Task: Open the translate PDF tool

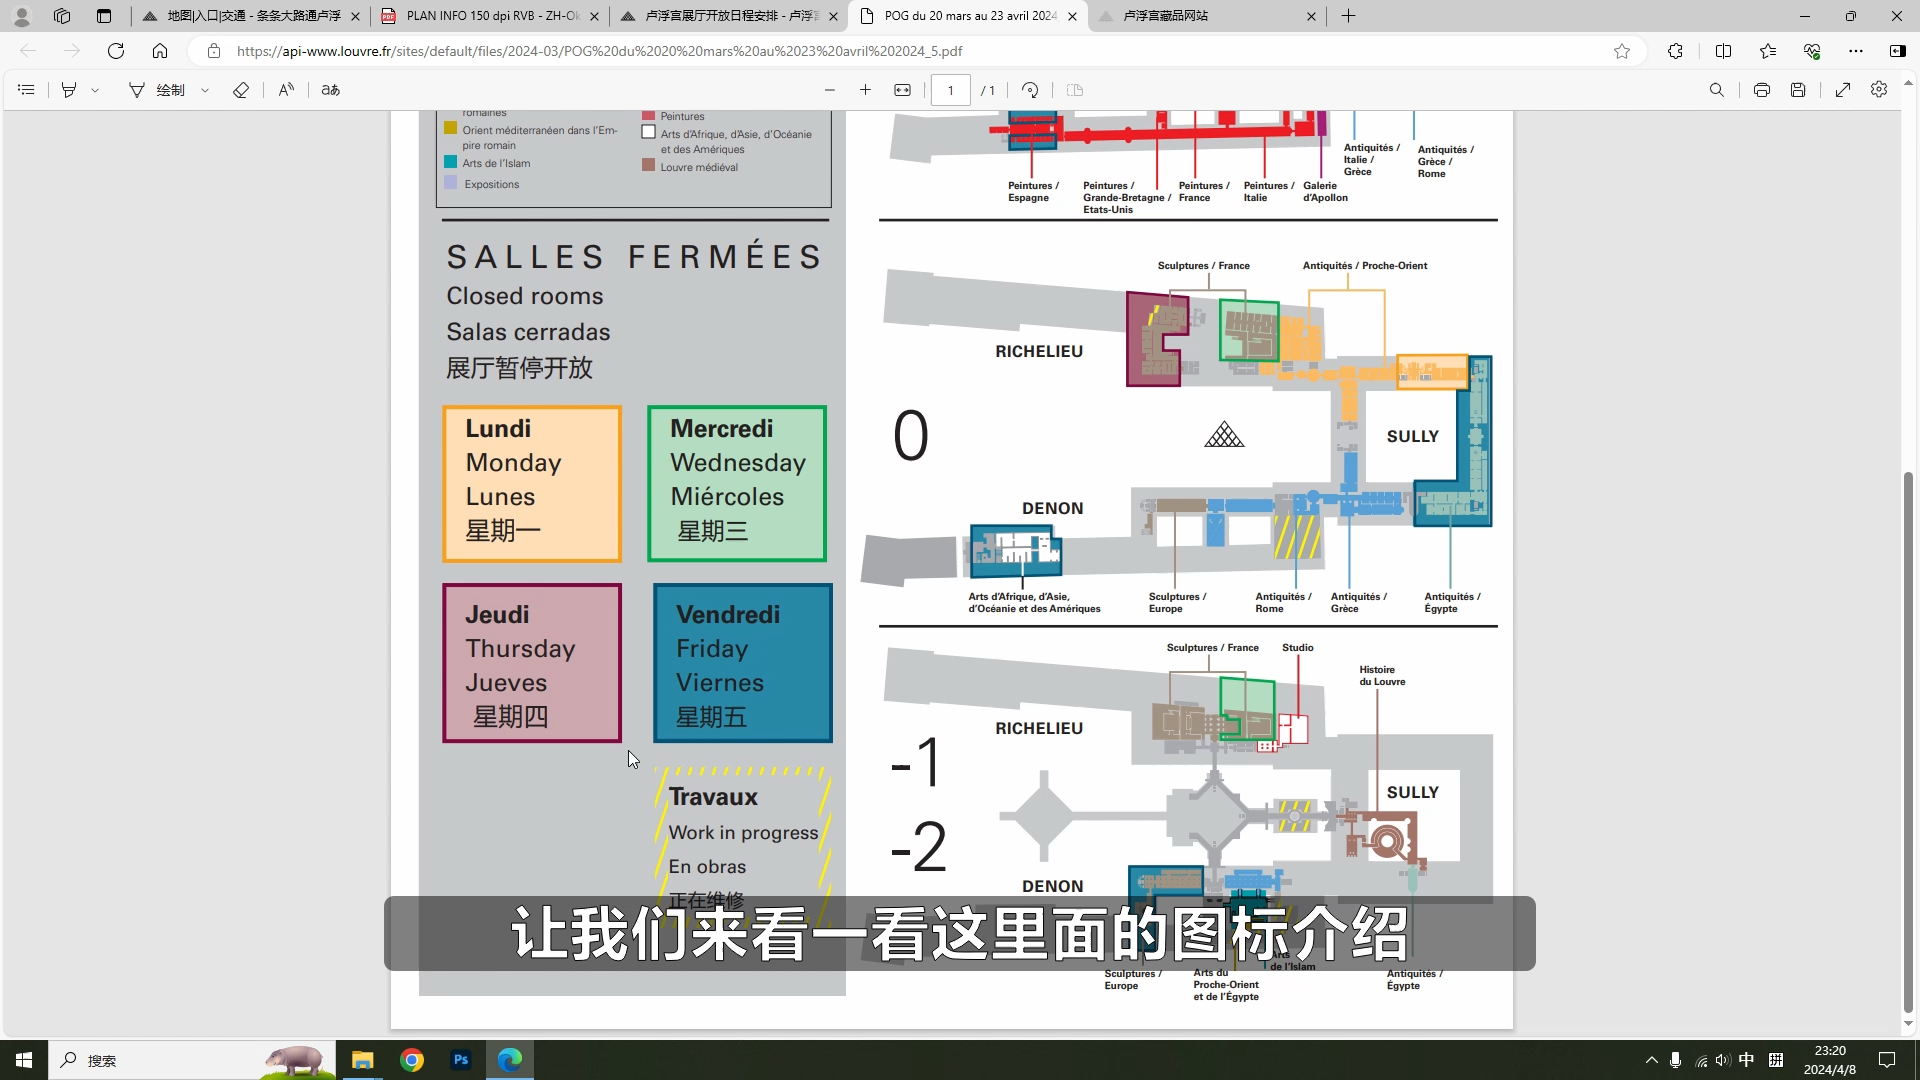Action: [331, 90]
